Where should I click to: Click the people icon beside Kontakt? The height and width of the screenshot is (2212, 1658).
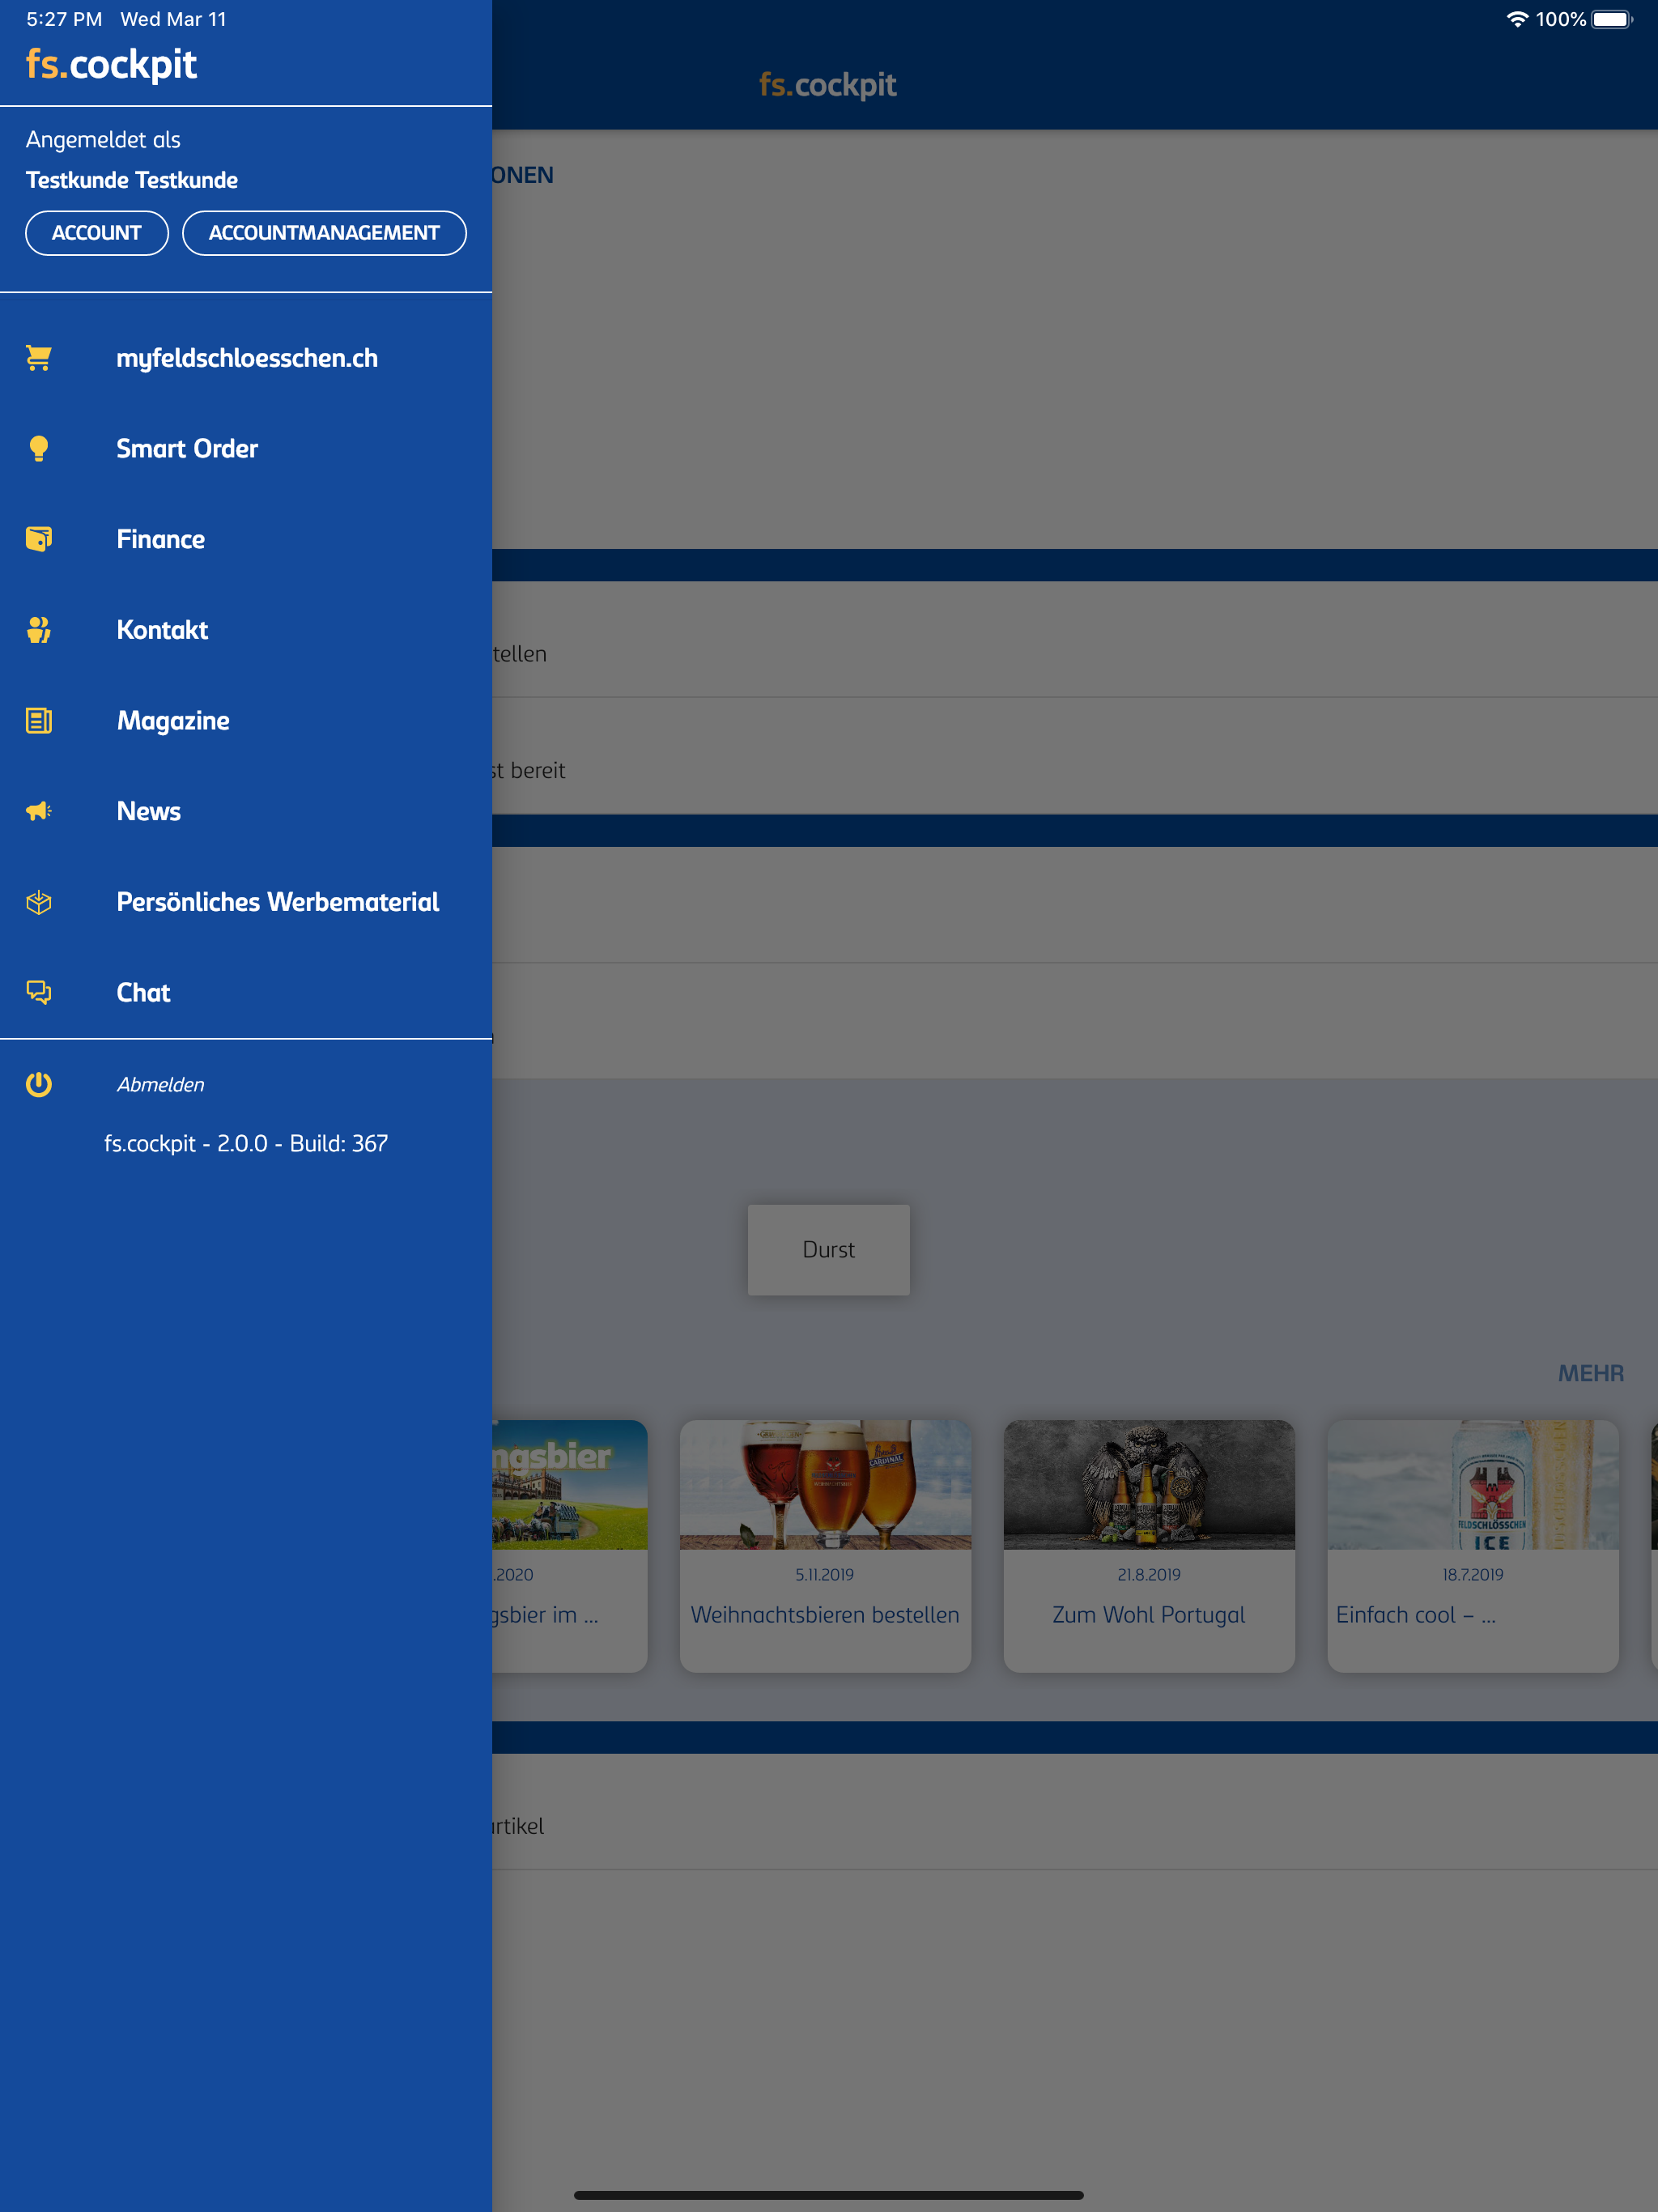click(39, 630)
